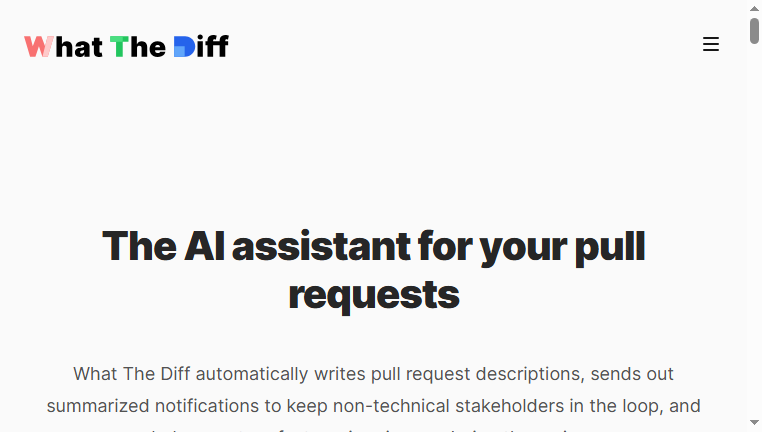This screenshot has height=432, width=762.
Task: Click the scrollbar up arrow
Action: coord(754,8)
